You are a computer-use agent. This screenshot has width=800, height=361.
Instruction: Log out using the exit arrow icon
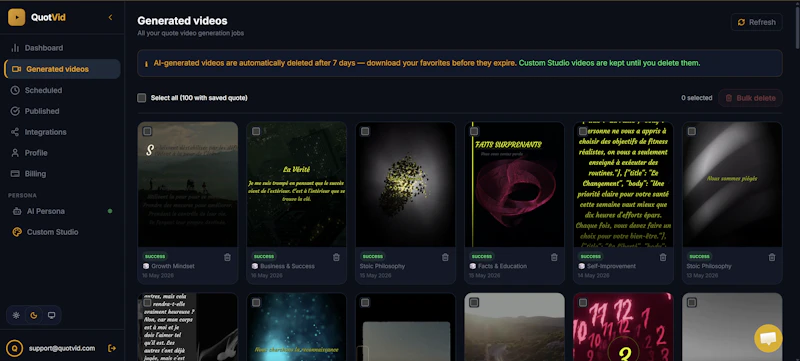point(112,348)
